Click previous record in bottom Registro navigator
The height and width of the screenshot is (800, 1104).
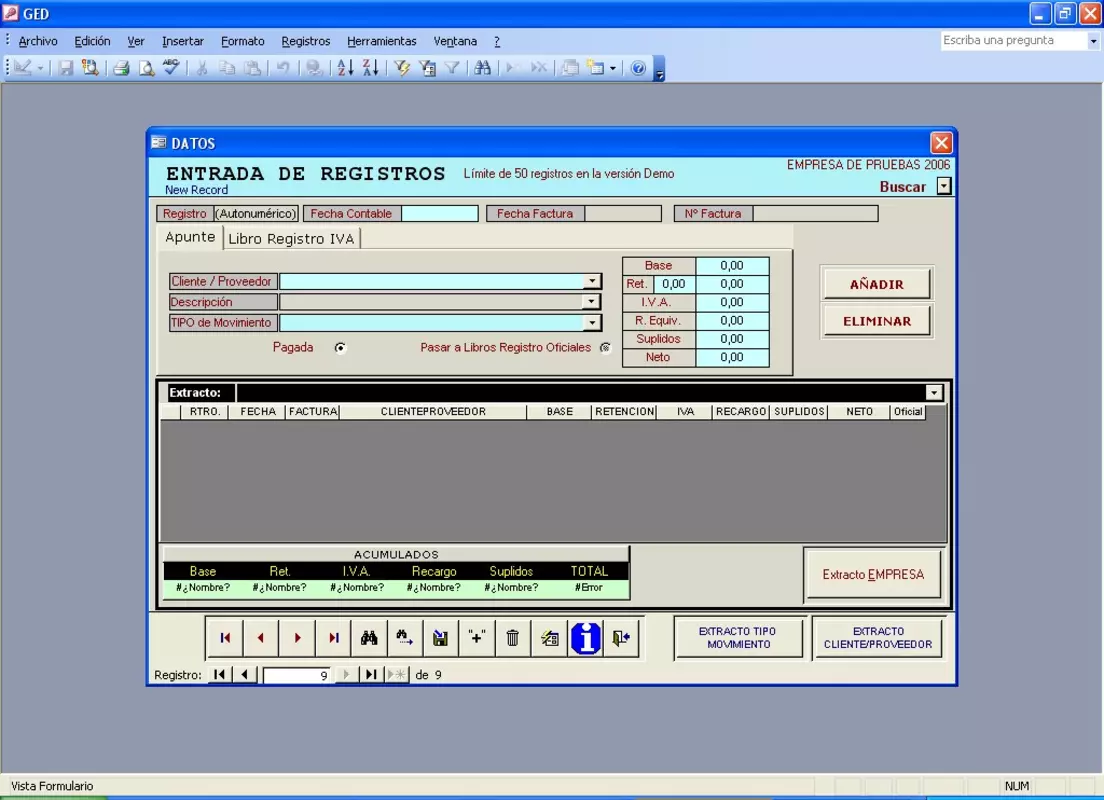pyautogui.click(x=244, y=675)
